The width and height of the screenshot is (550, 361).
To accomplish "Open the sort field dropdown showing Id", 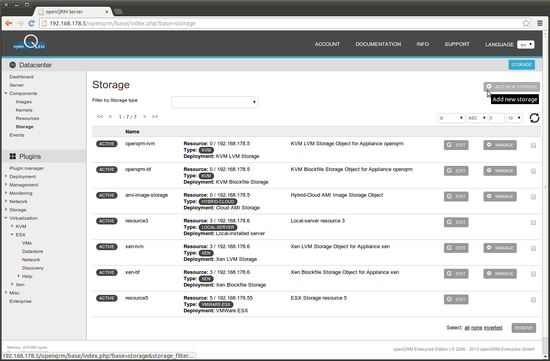I will [451, 118].
